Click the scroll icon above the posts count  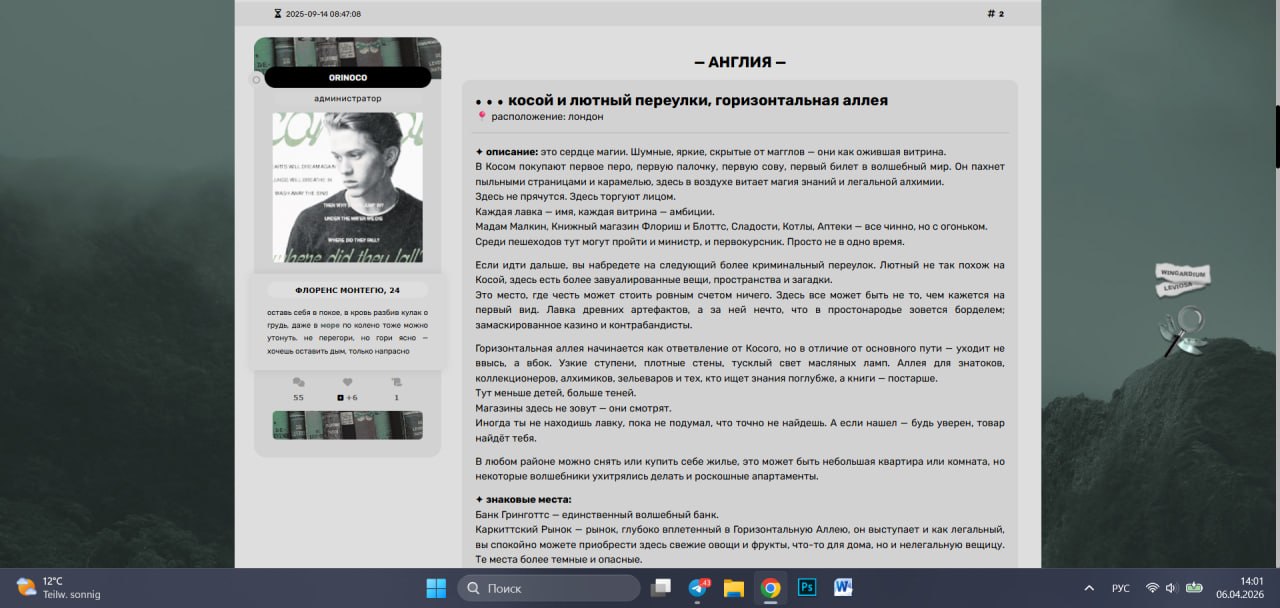396,382
